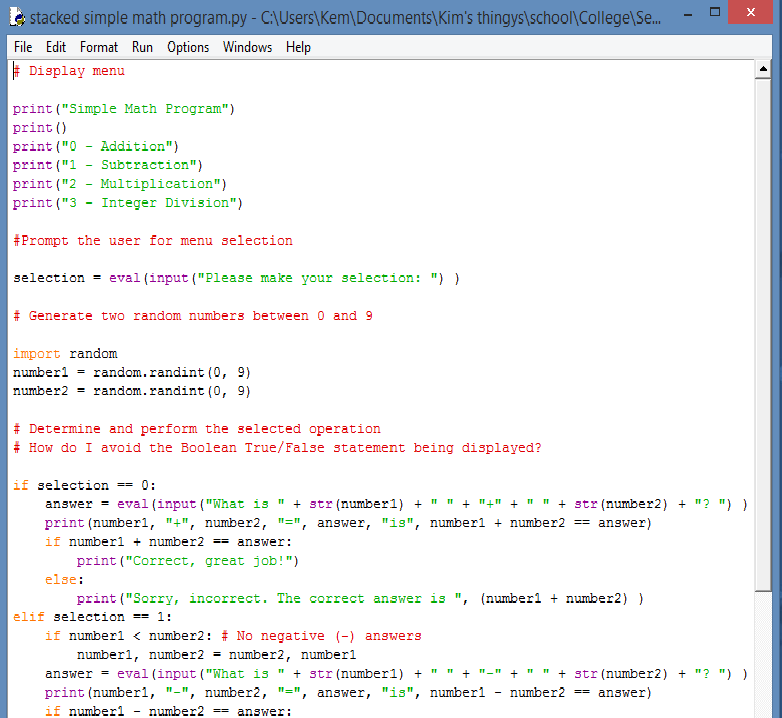
Task: Open the File menu
Action: (23, 47)
